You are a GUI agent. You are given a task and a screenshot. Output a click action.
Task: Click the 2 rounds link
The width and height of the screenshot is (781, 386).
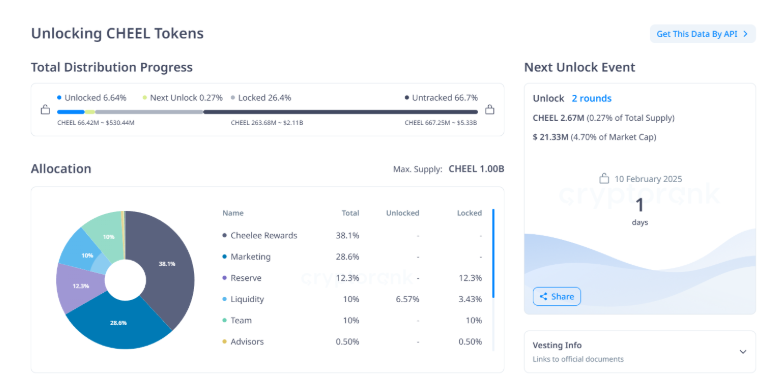591,99
